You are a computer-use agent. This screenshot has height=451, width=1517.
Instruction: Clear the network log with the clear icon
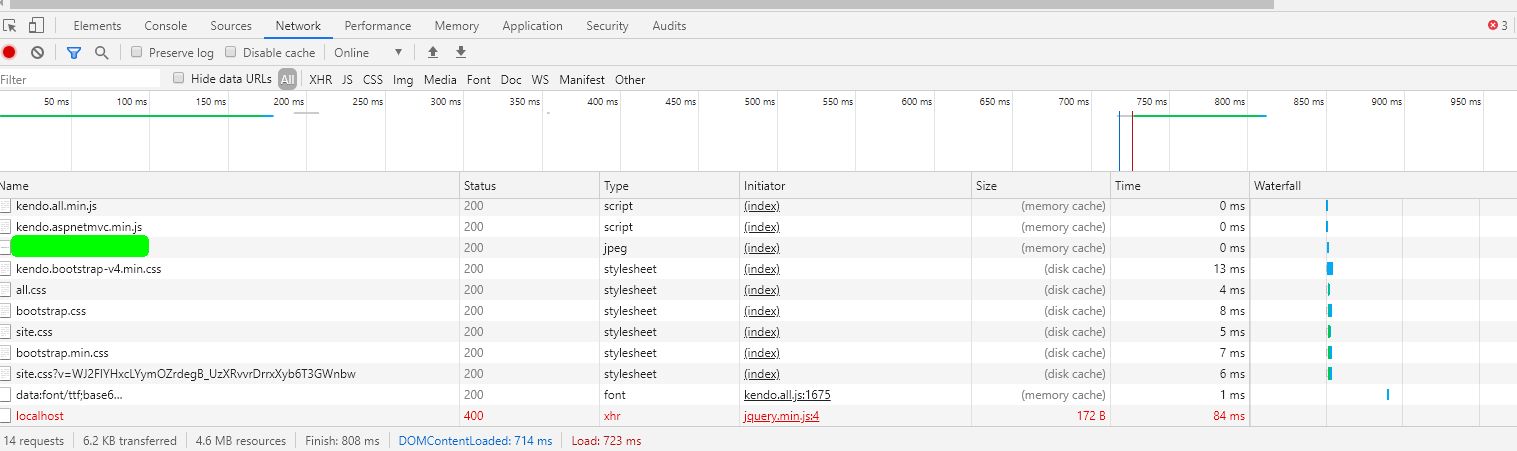click(x=37, y=53)
